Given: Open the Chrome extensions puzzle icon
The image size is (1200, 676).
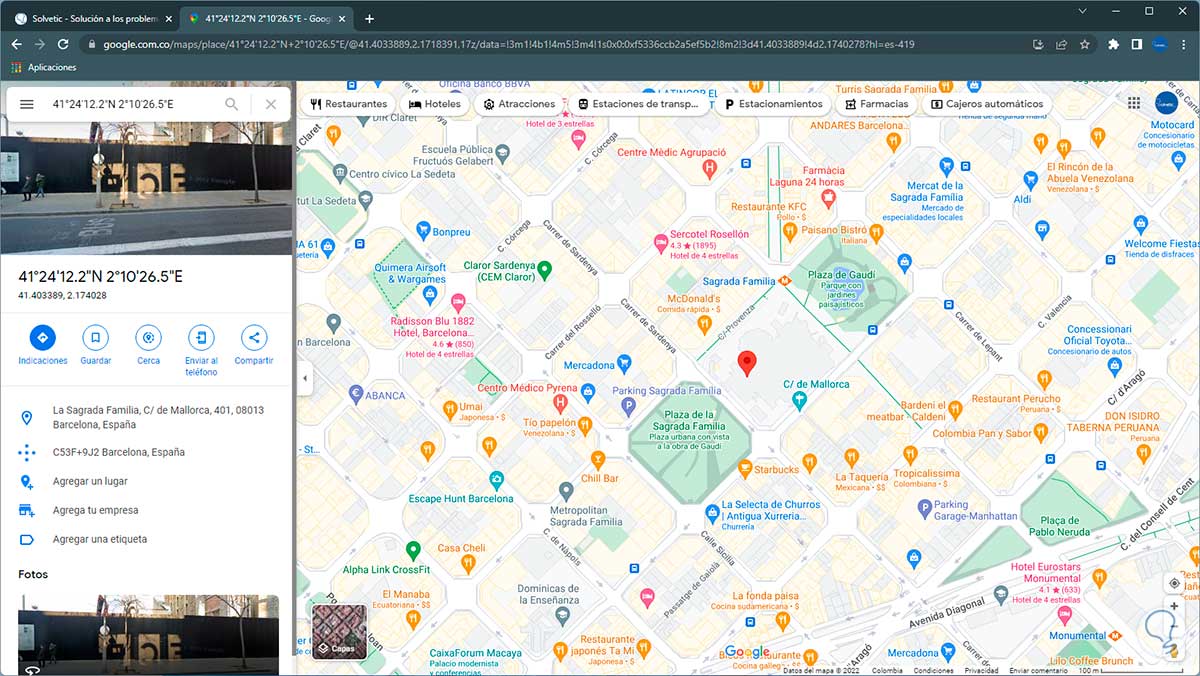Looking at the screenshot, I should [1114, 44].
